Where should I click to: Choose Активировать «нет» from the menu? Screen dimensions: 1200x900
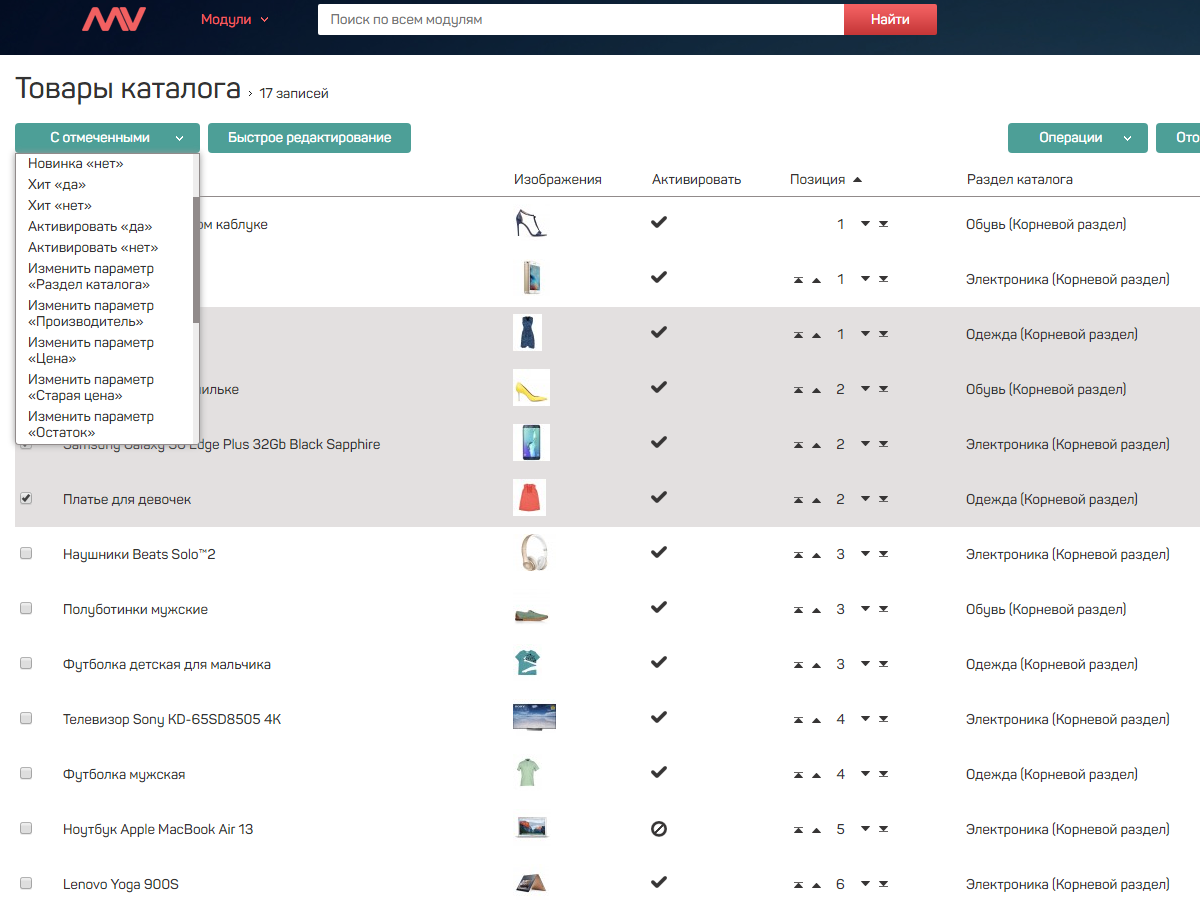tap(93, 247)
